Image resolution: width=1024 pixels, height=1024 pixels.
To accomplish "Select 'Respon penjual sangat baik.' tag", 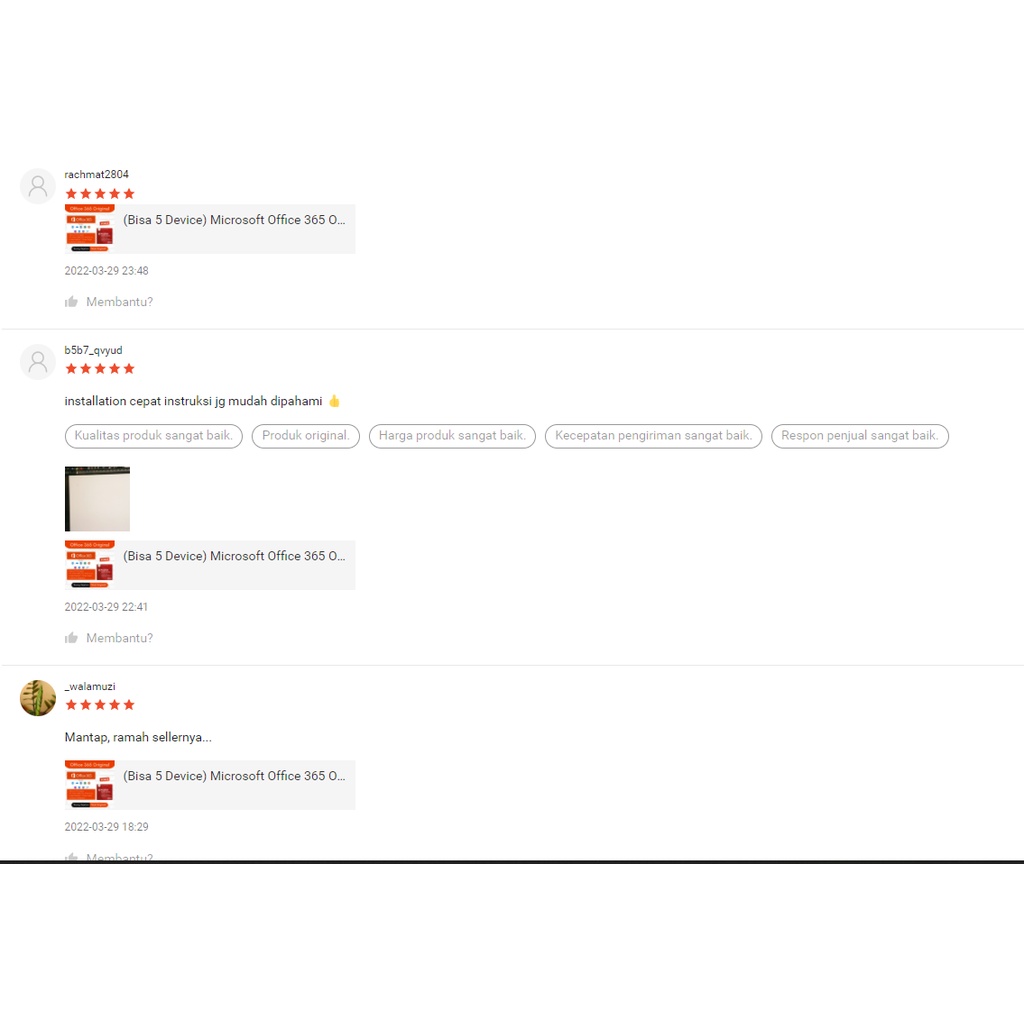I will pyautogui.click(x=859, y=436).
